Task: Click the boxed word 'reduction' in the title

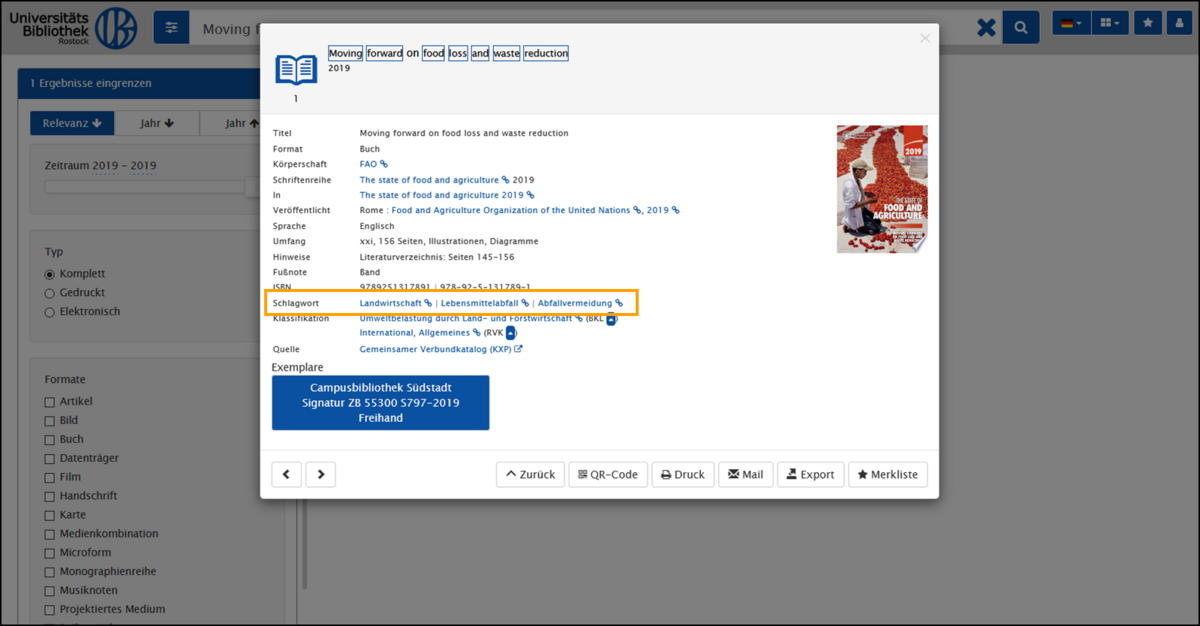Action: [546, 53]
